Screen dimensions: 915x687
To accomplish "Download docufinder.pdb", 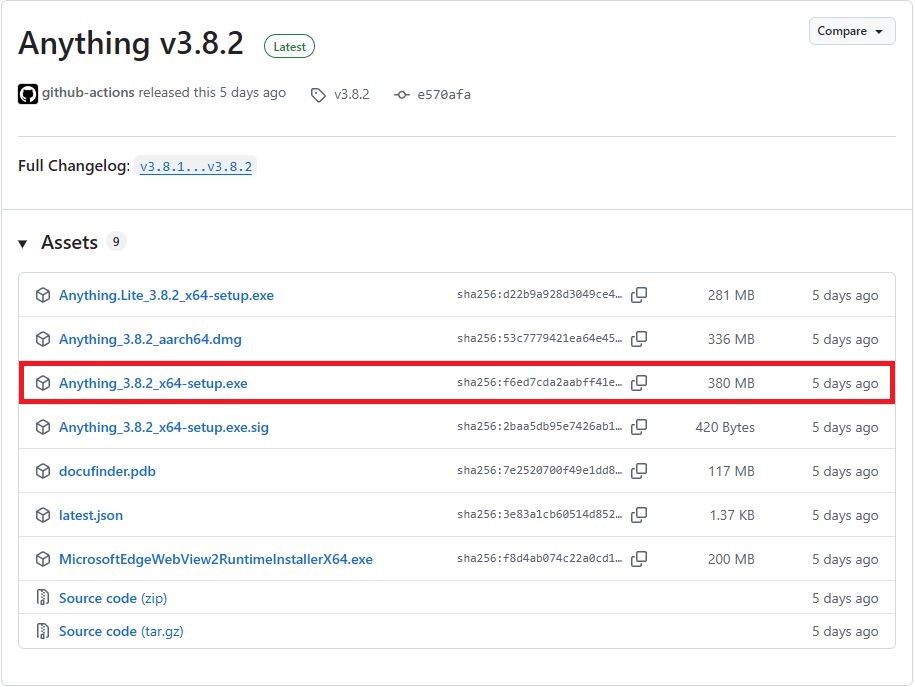I will [x=107, y=471].
